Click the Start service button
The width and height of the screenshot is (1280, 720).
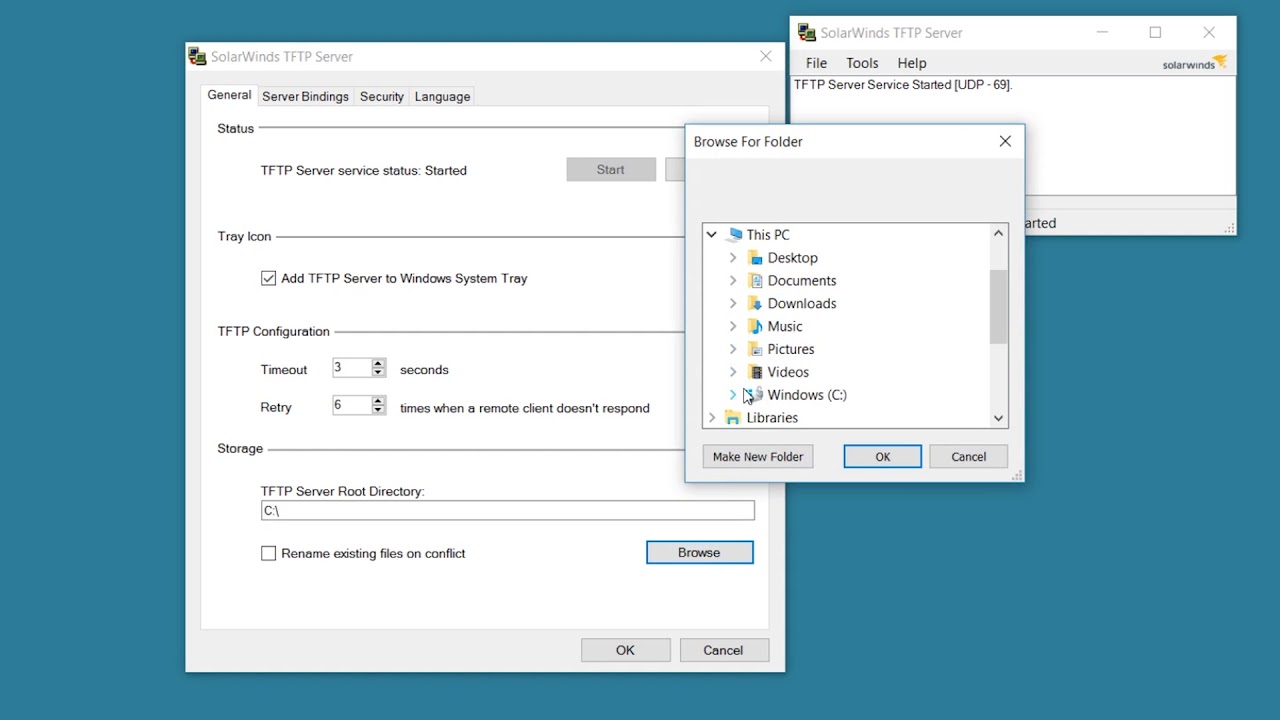(611, 170)
